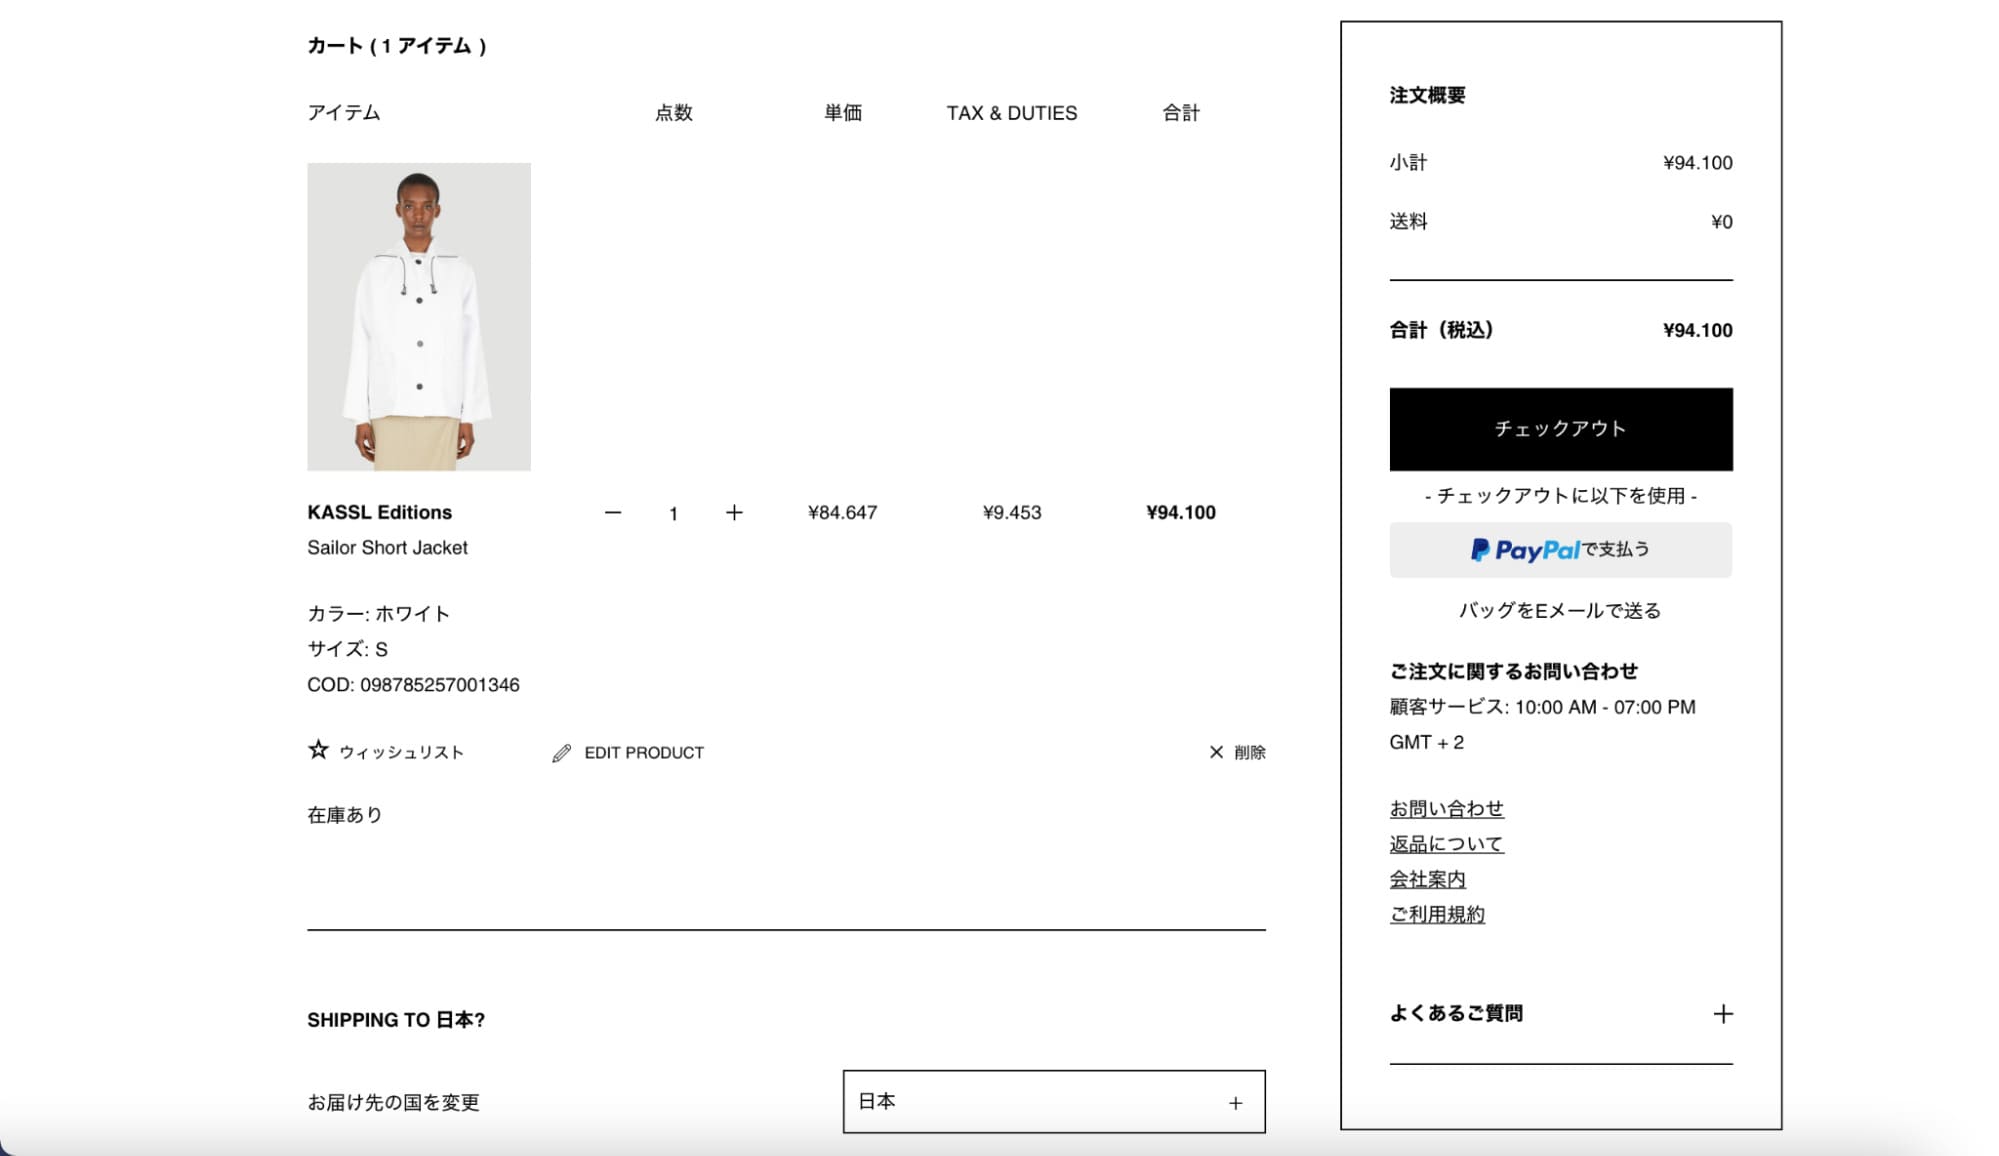Open the 日本 country dropdown

click(x=1054, y=1102)
